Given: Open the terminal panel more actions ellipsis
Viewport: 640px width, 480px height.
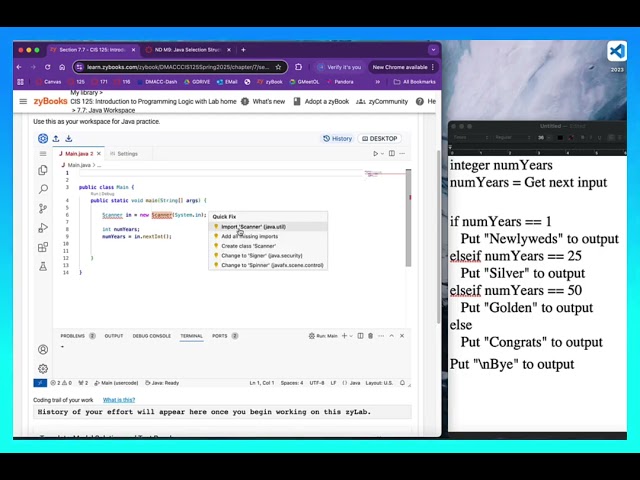Looking at the screenshot, I should point(381,336).
